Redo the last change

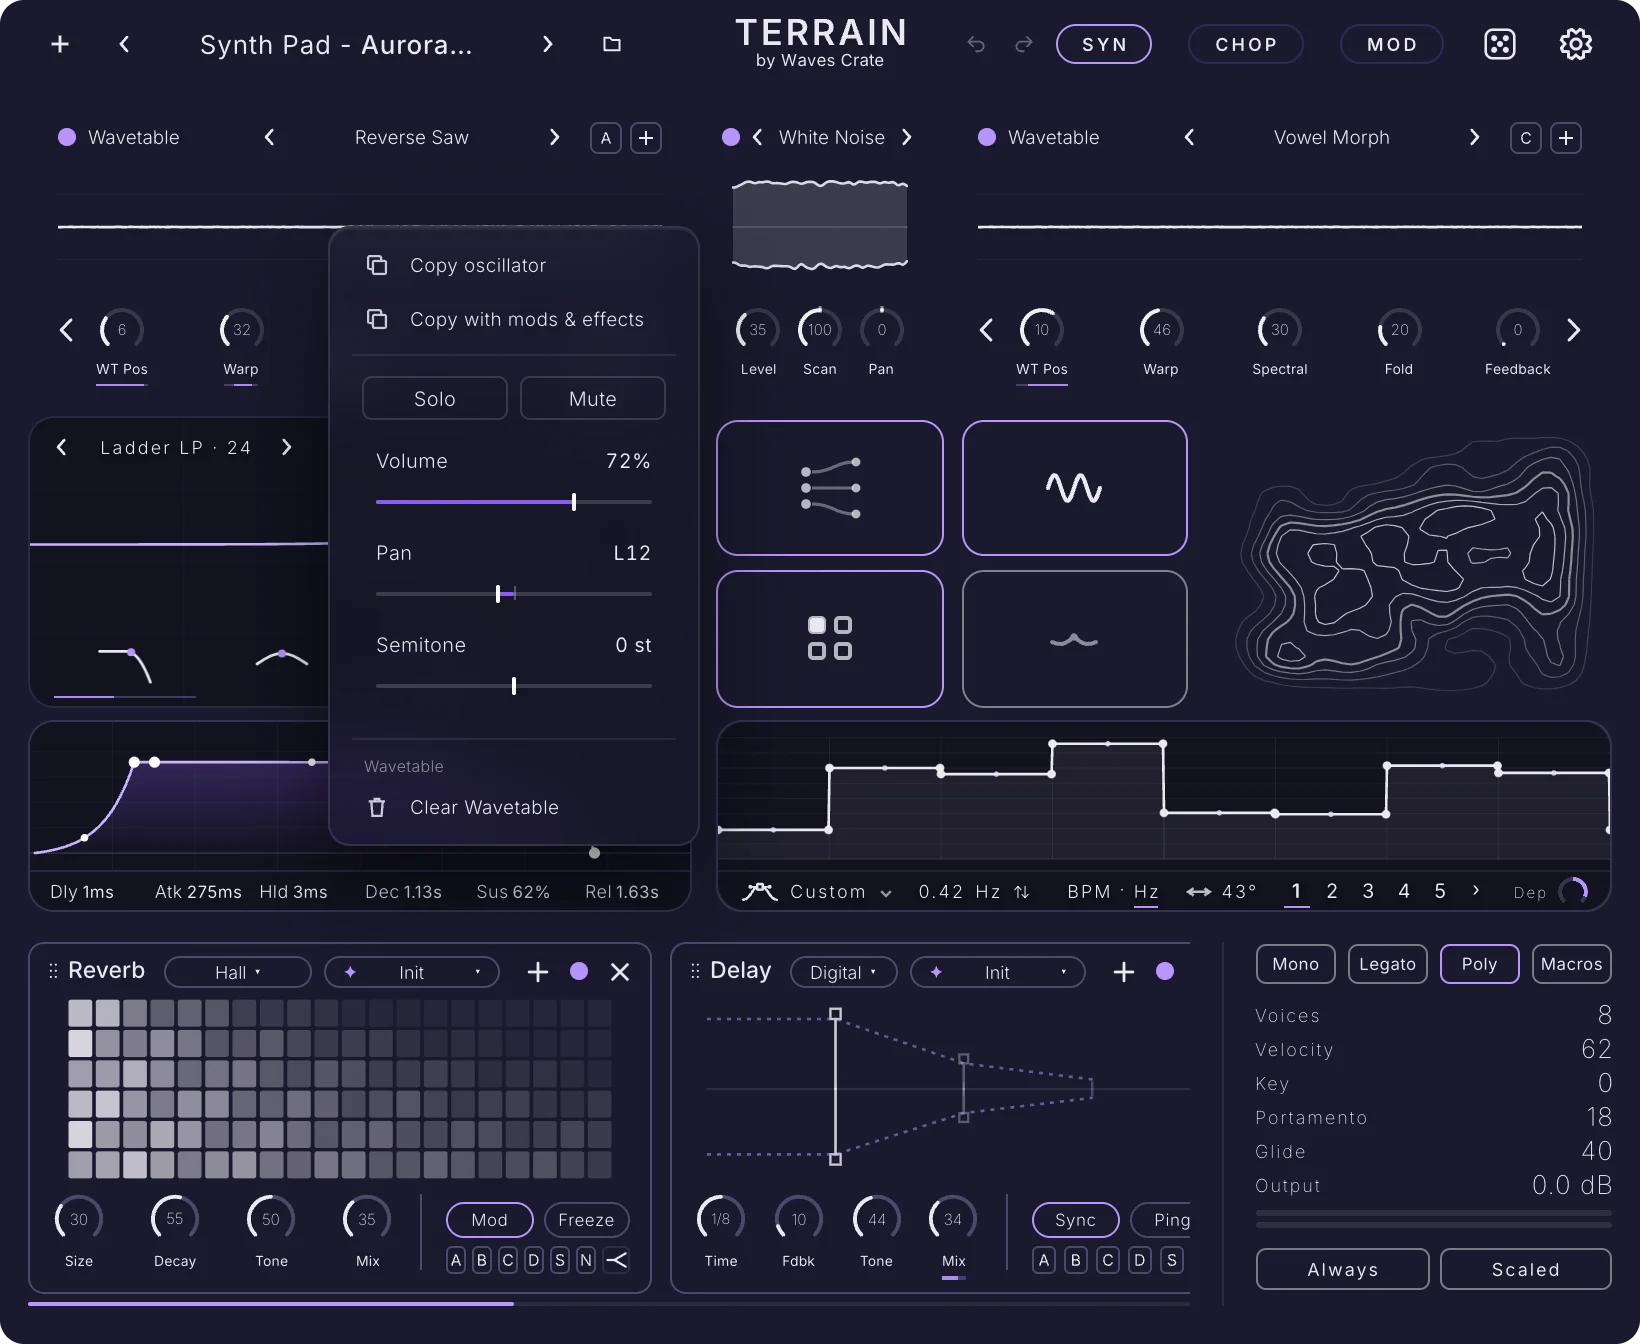click(x=1023, y=44)
